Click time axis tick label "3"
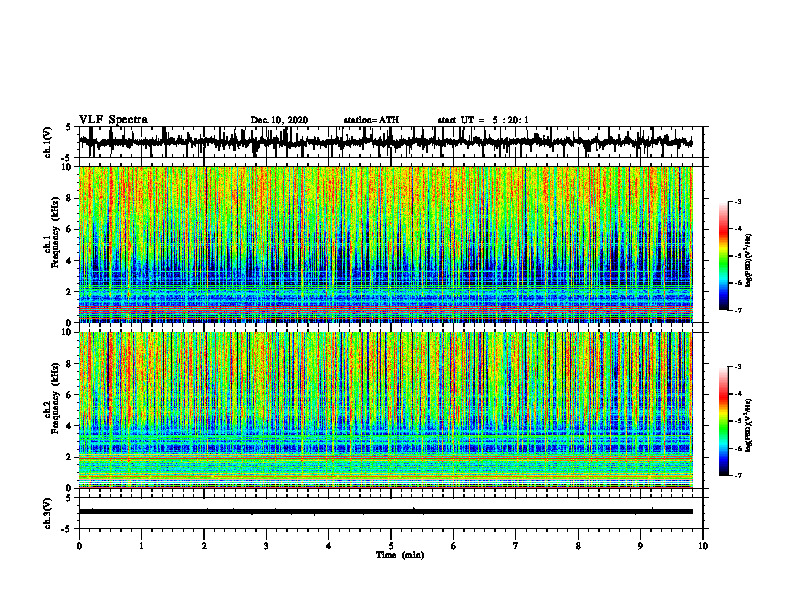The image size is (792, 612). [x=266, y=546]
